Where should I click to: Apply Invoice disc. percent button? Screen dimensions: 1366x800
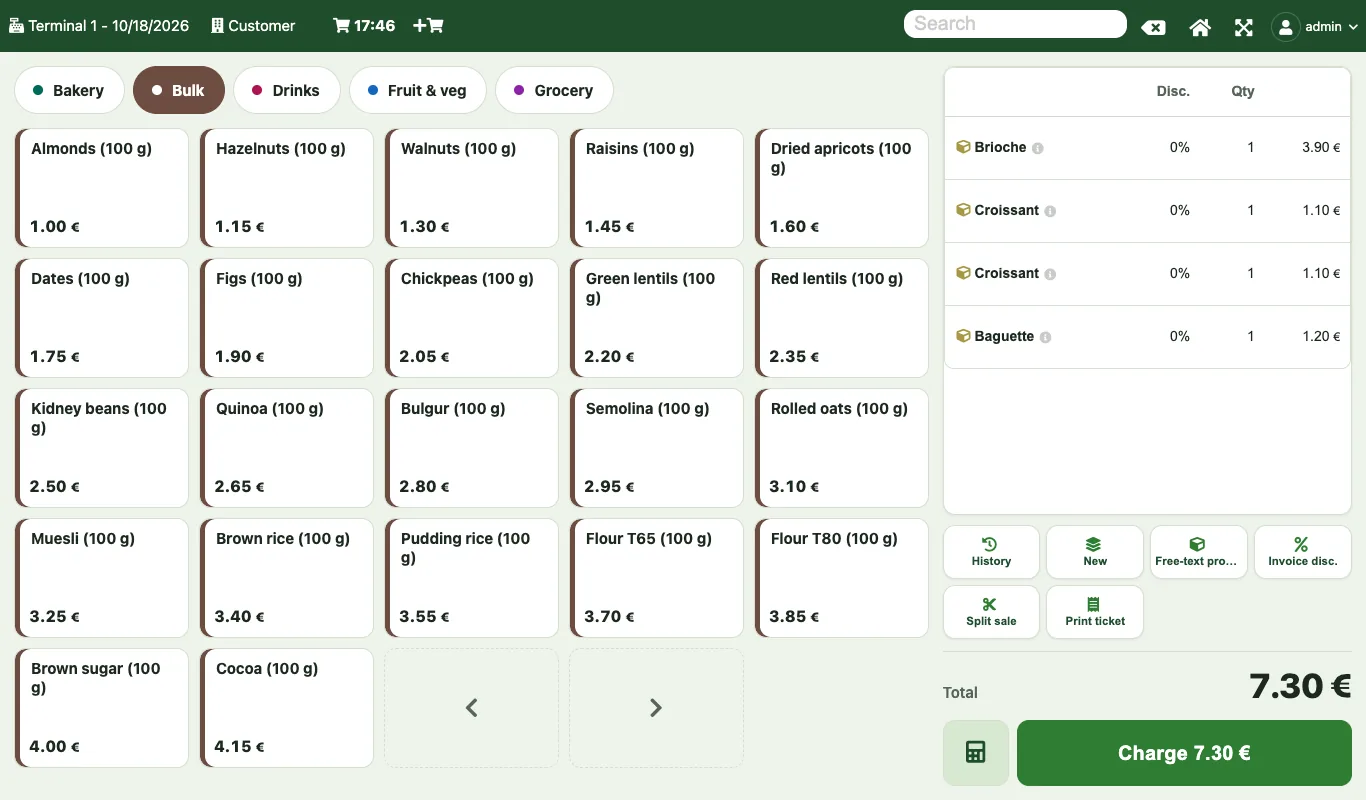[x=1302, y=552]
